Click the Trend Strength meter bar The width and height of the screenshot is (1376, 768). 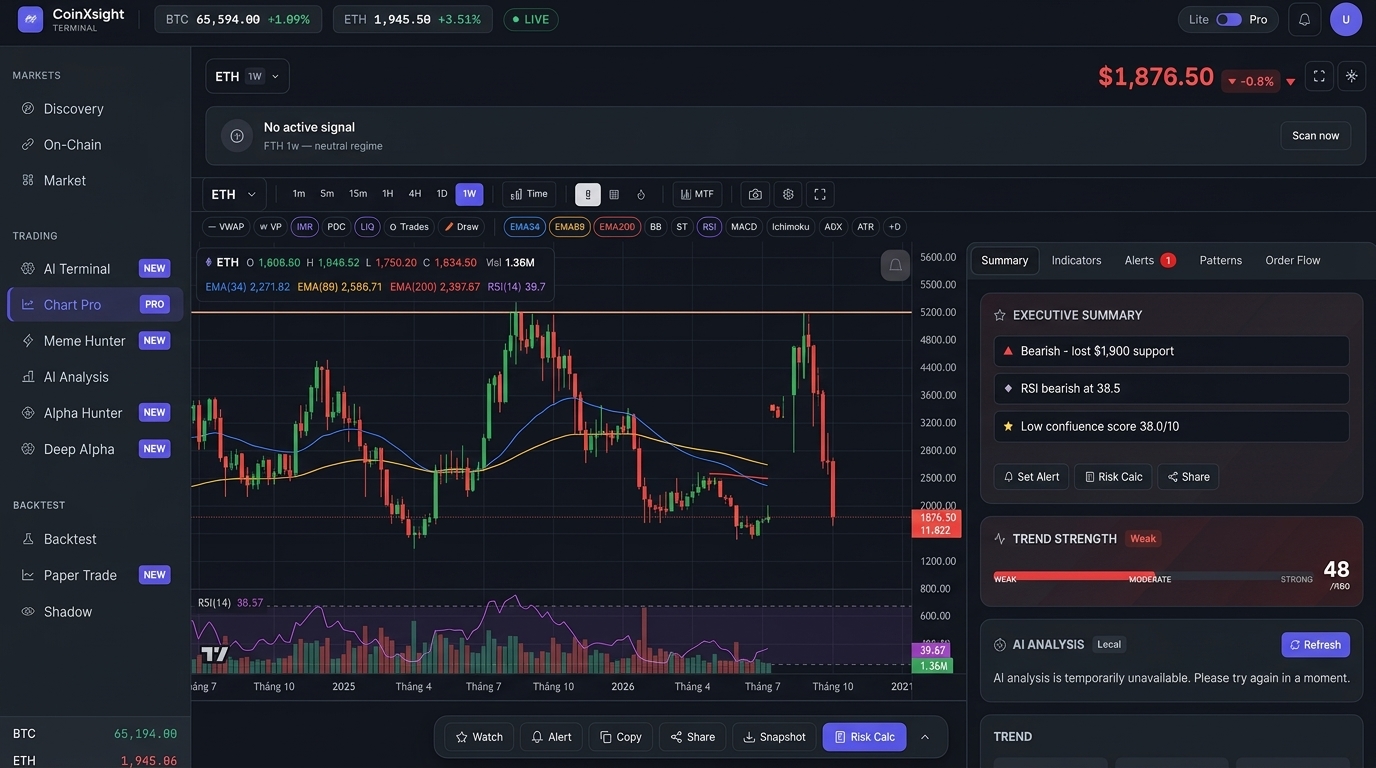click(x=1153, y=576)
